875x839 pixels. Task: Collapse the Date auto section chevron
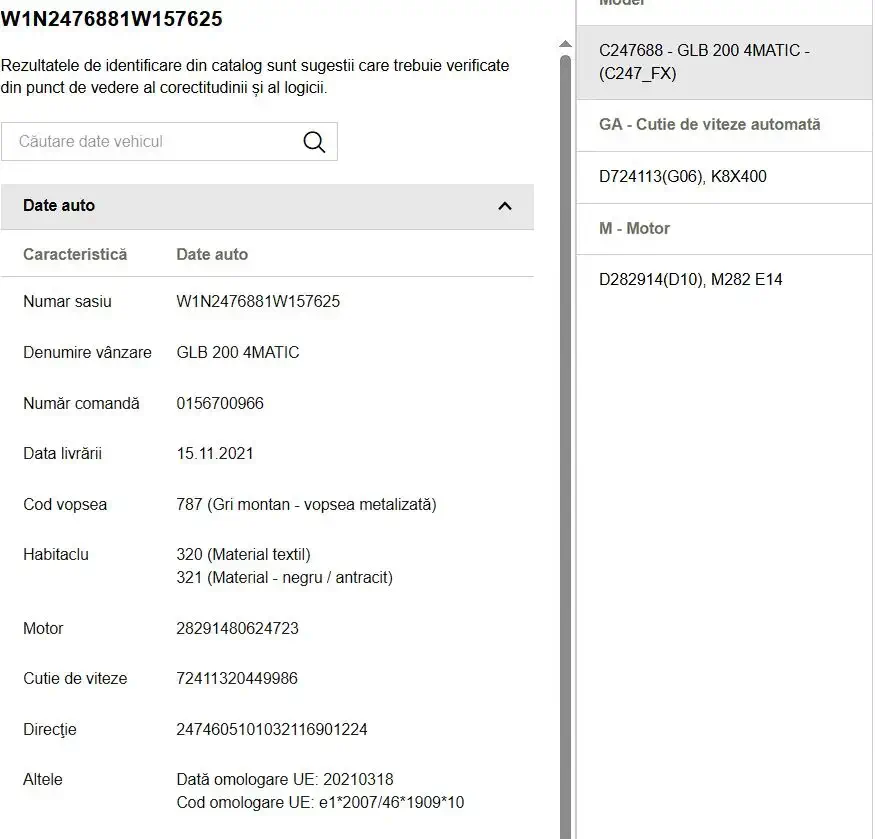[x=504, y=206]
